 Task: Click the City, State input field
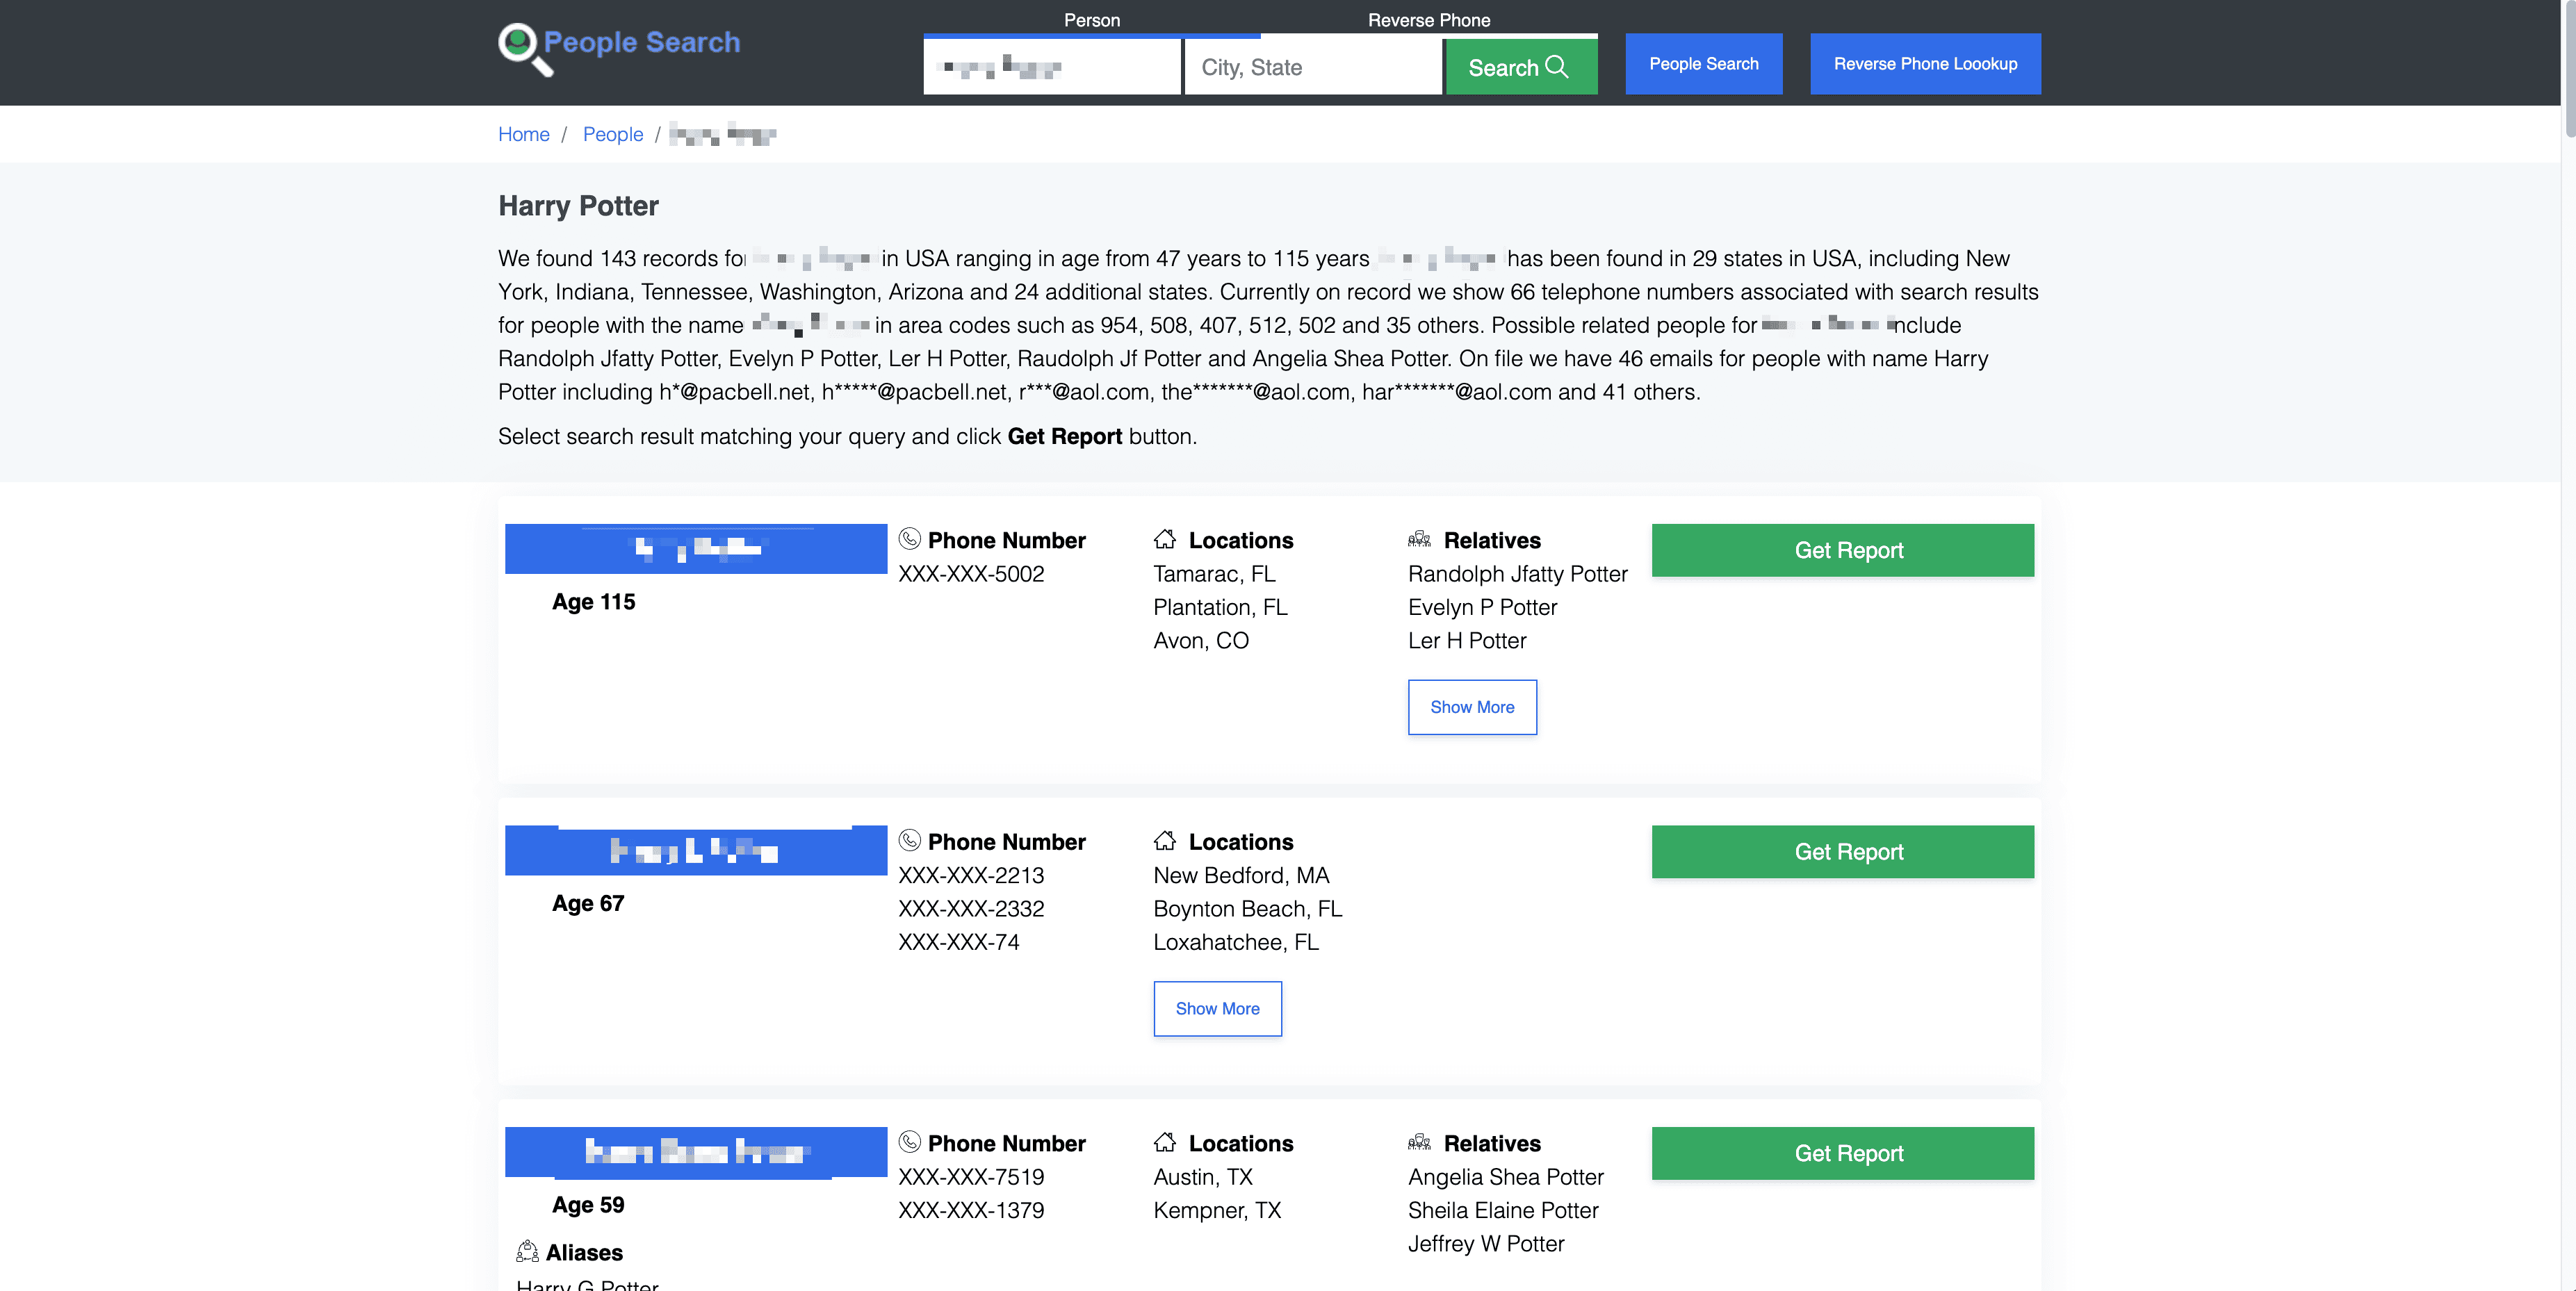1312,67
